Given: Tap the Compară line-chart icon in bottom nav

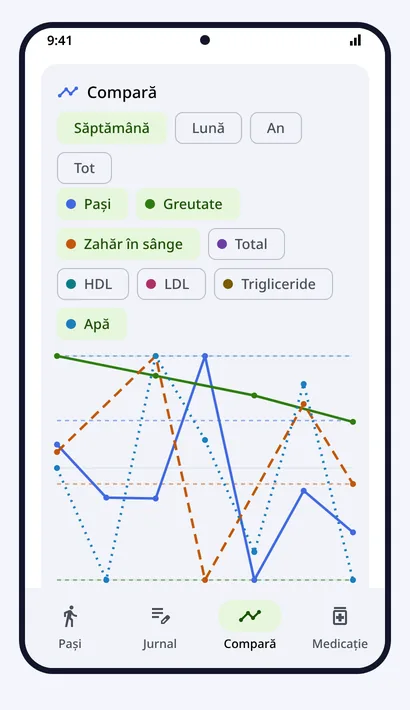Looking at the screenshot, I should pos(250,616).
